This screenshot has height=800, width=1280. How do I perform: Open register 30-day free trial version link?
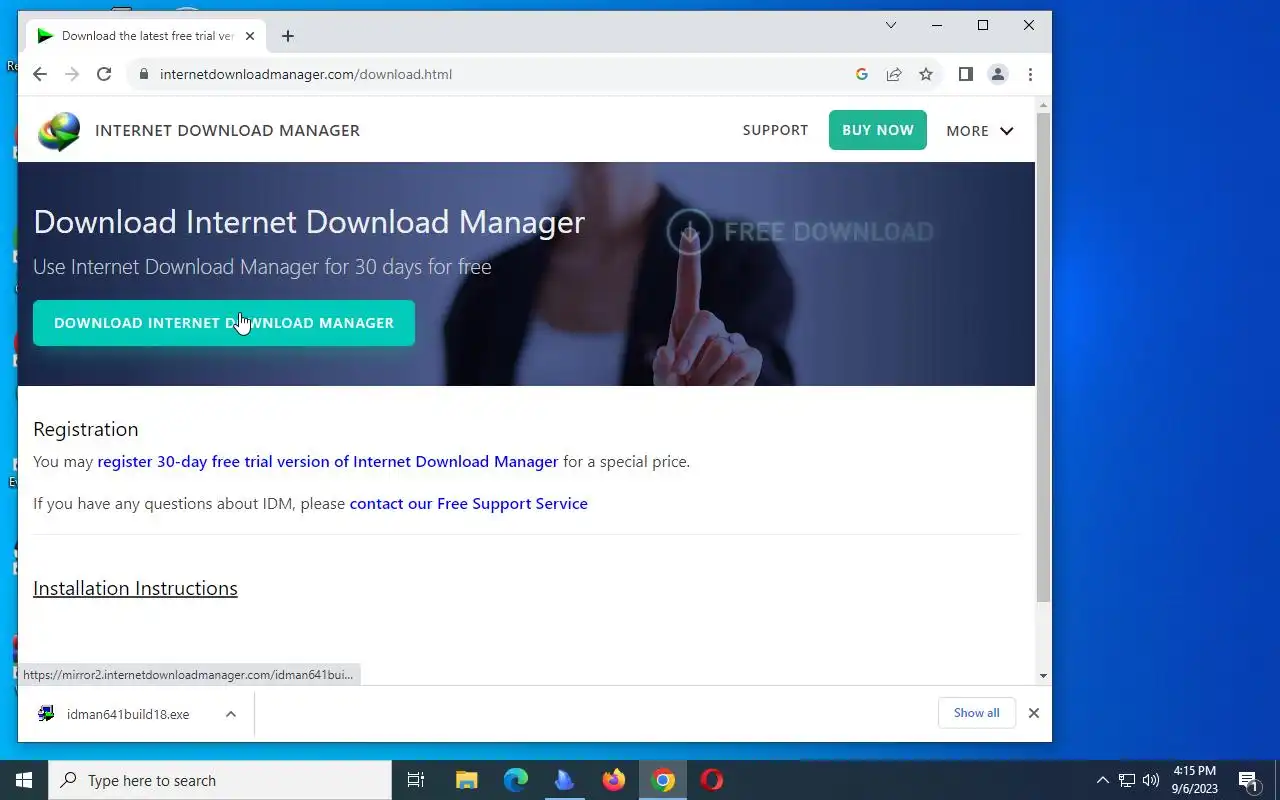[328, 462]
